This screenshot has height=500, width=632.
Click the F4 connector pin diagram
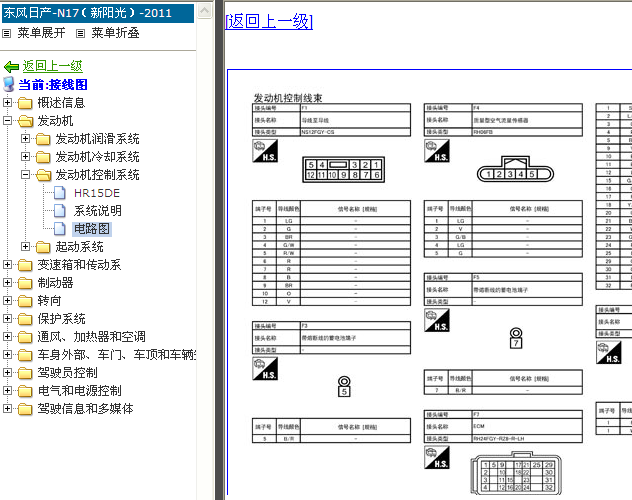point(515,169)
